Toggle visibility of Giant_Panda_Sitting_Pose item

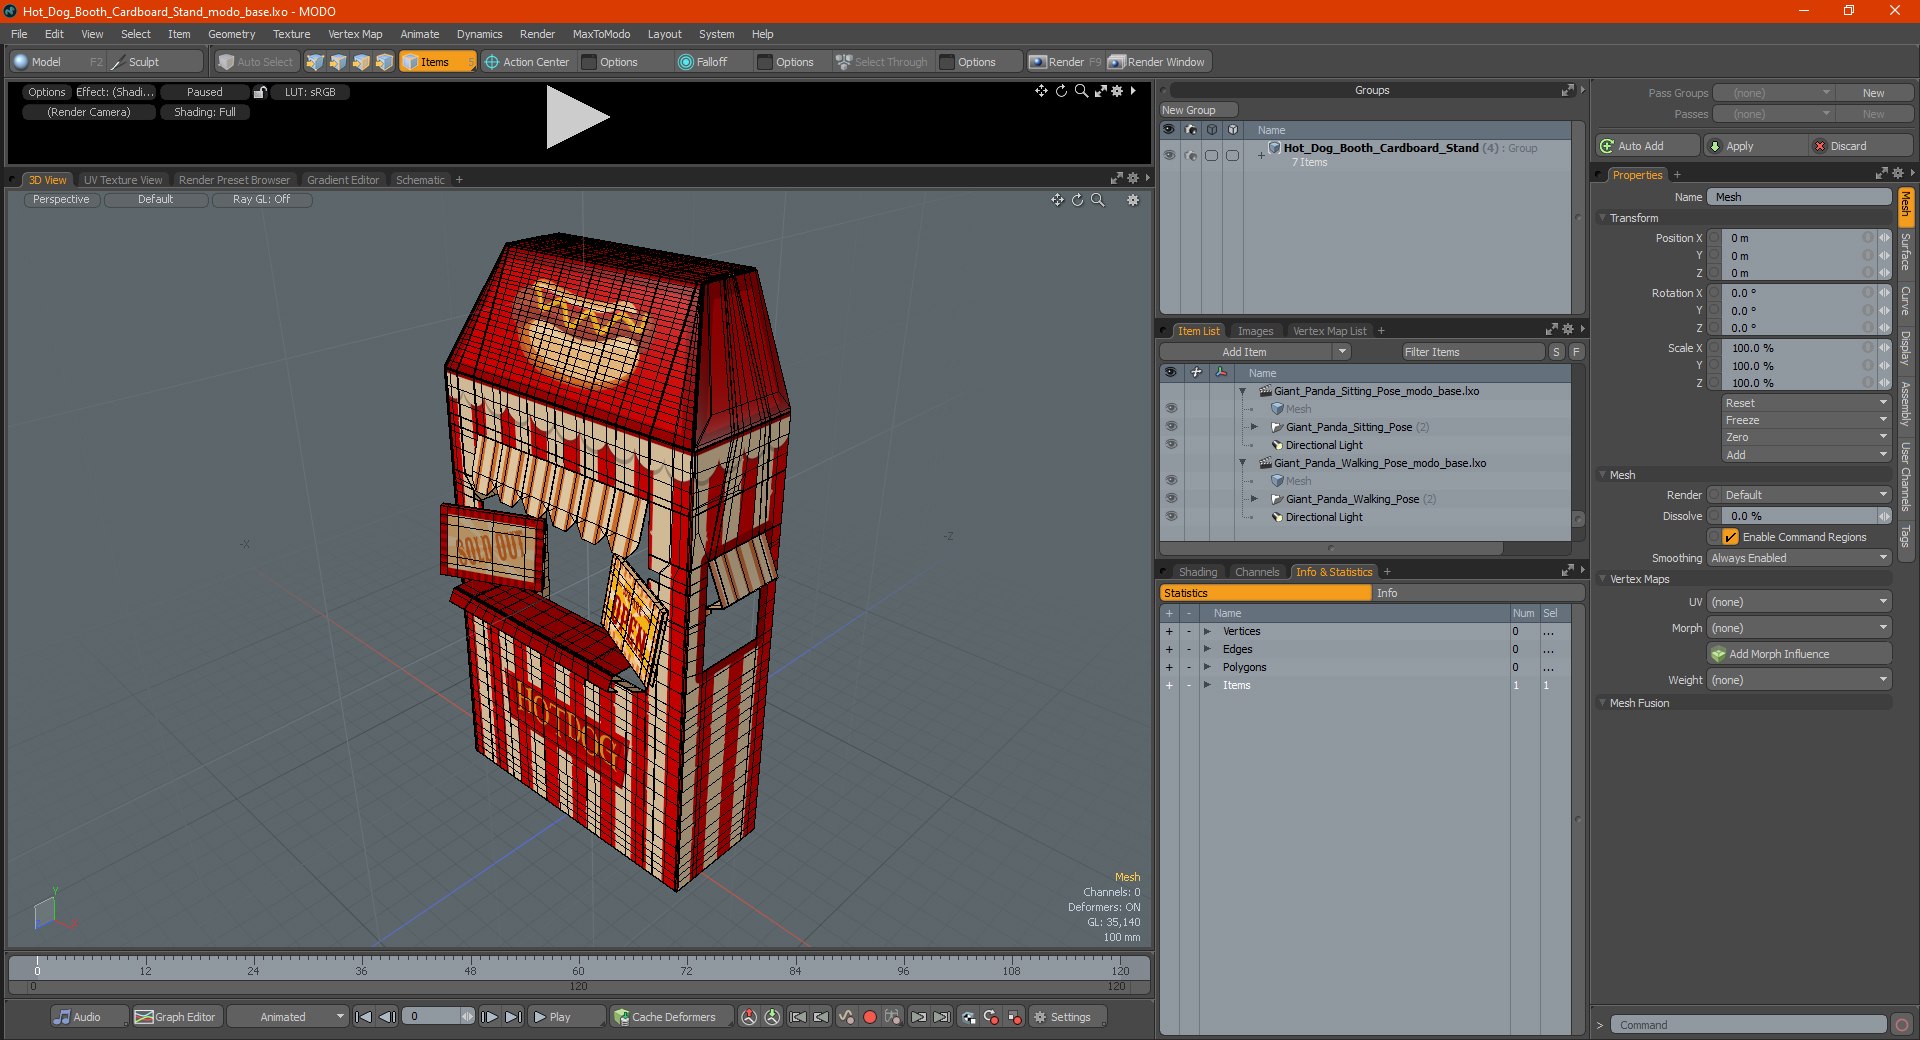click(1171, 427)
